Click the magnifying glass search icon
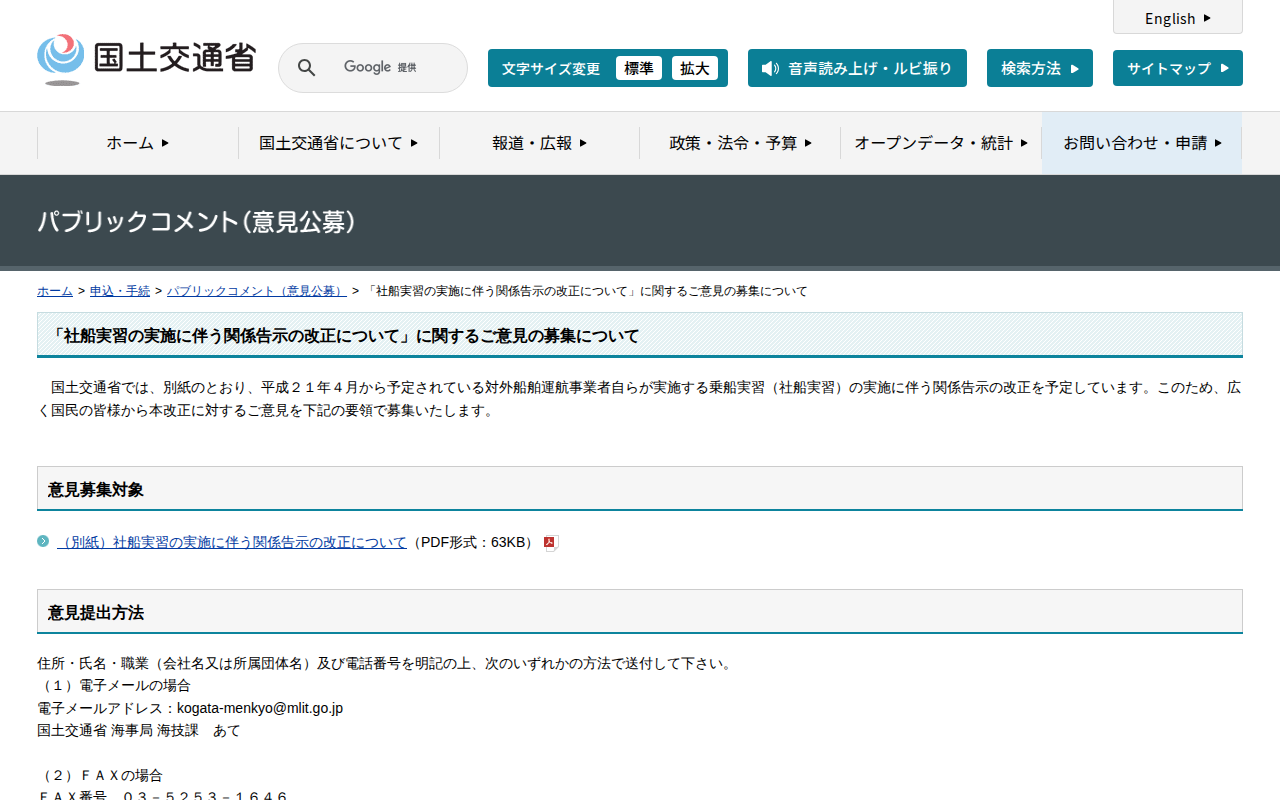The image size is (1280, 800). click(307, 68)
